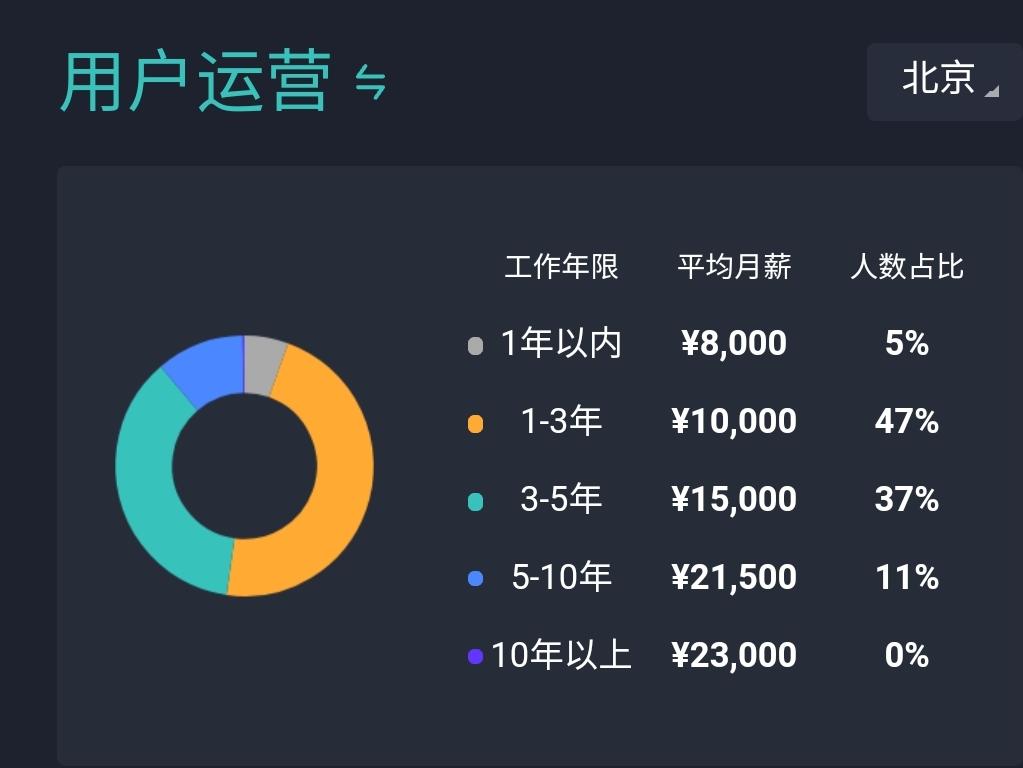Toggle the 3-5年 series via its teal dot

[x=473, y=499]
